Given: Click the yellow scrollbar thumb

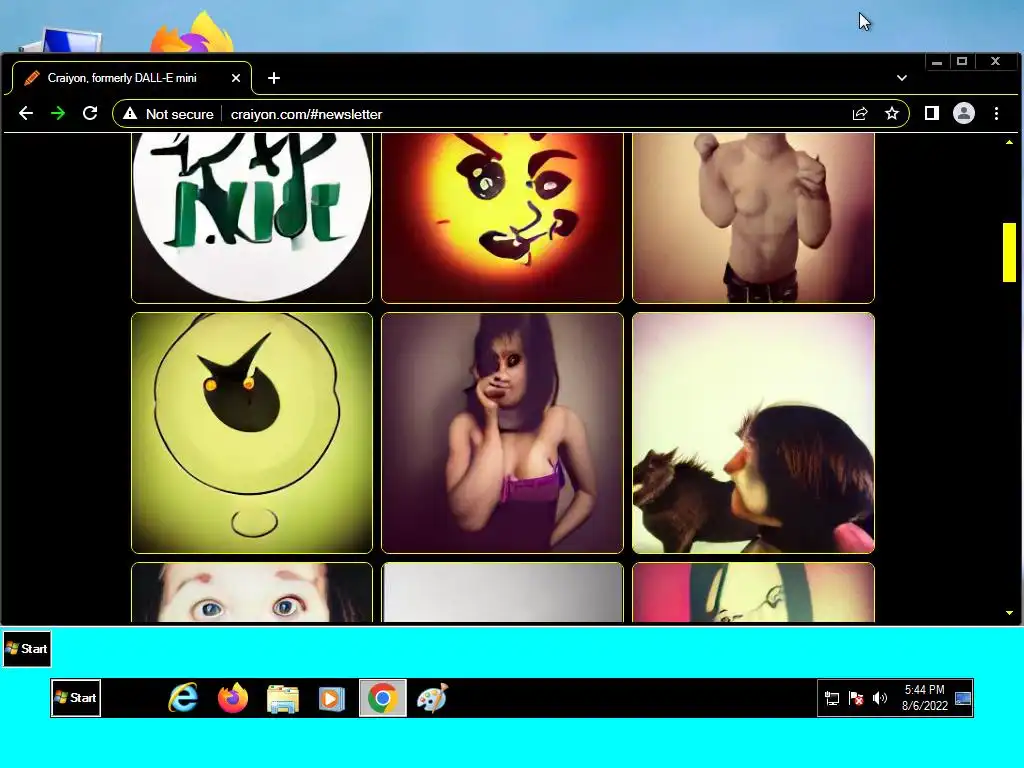Looking at the screenshot, I should point(1009,252).
